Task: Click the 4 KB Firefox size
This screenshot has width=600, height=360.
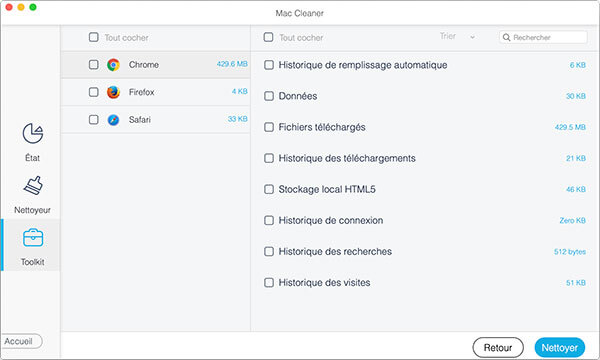Action: pos(240,91)
